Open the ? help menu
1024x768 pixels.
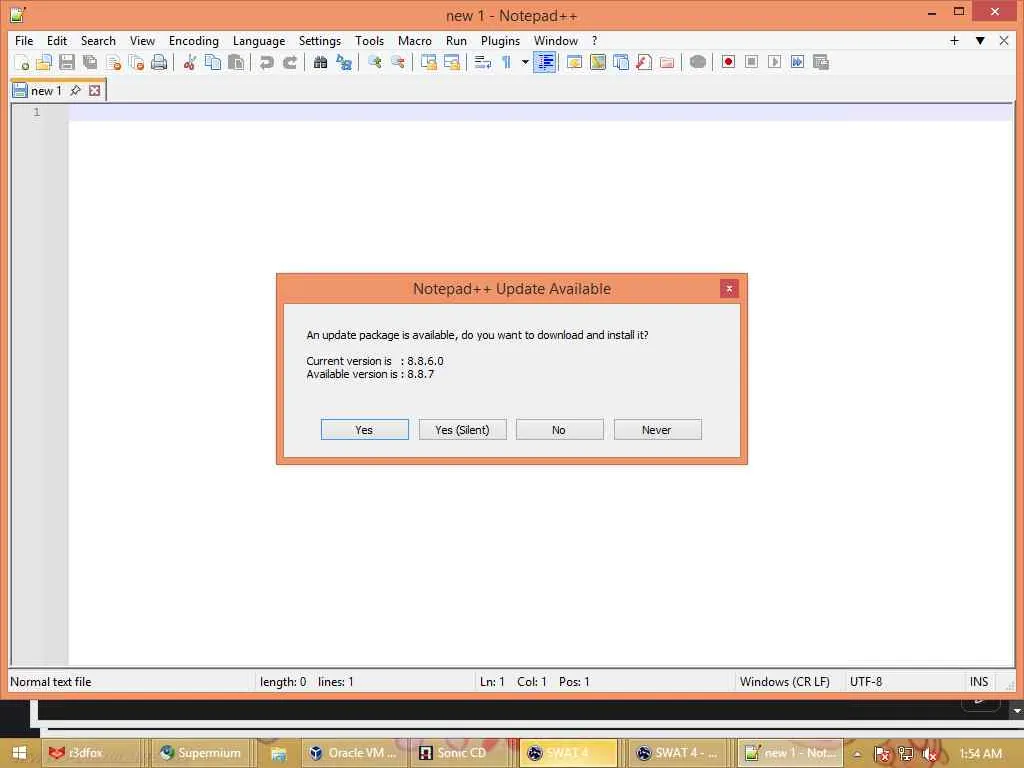point(594,40)
